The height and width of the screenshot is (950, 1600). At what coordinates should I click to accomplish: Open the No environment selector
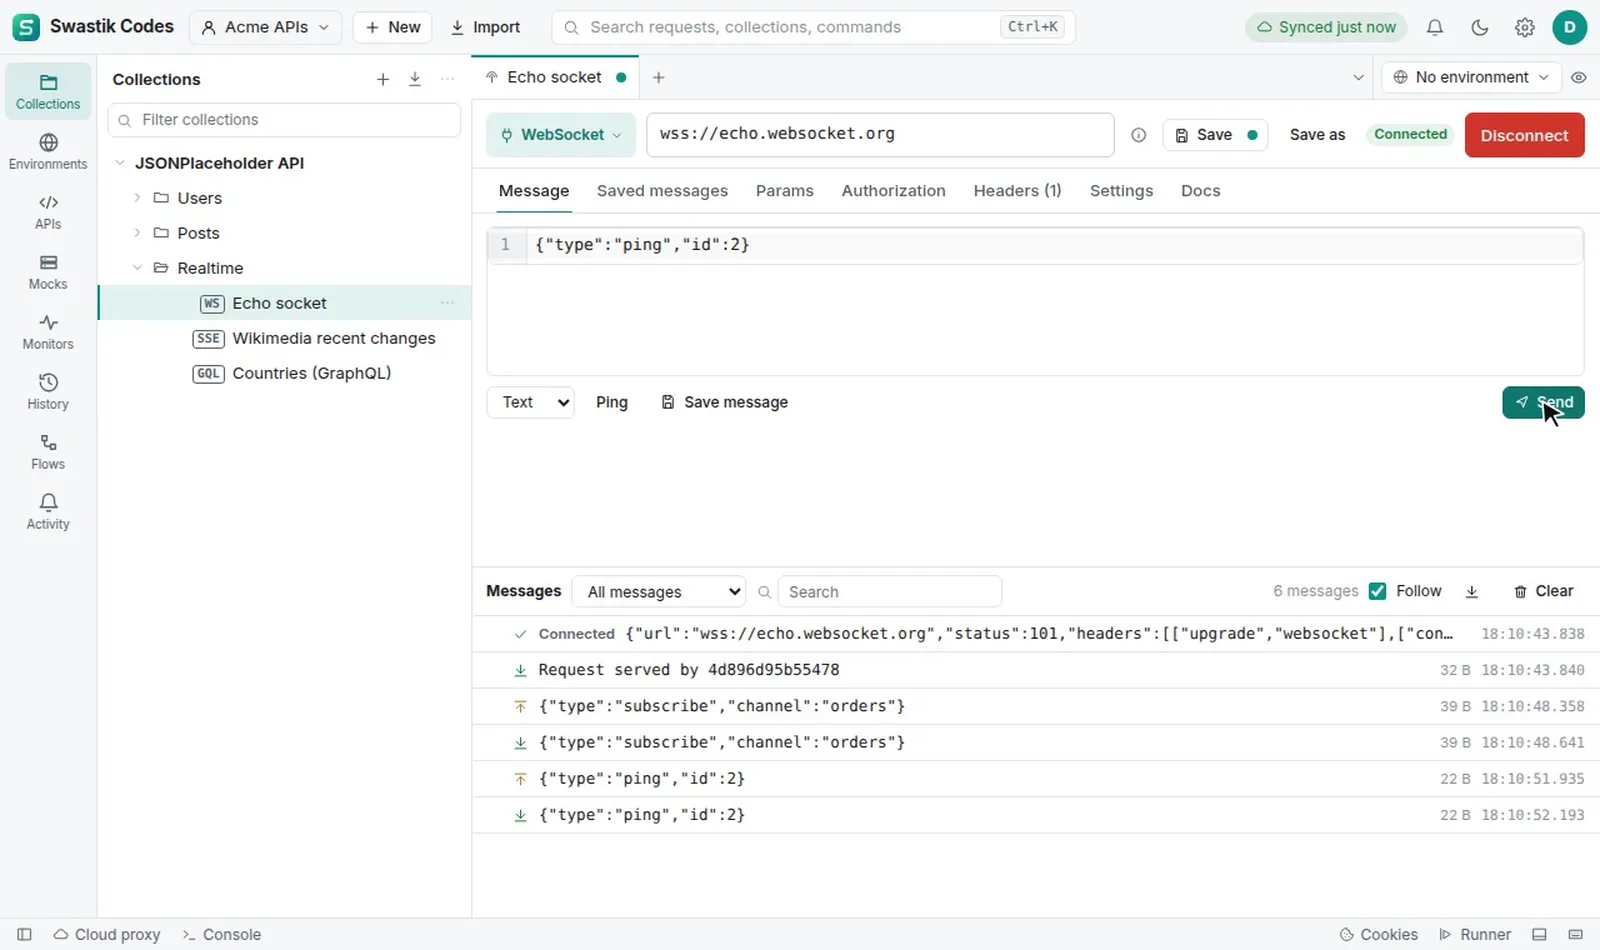[1471, 77]
